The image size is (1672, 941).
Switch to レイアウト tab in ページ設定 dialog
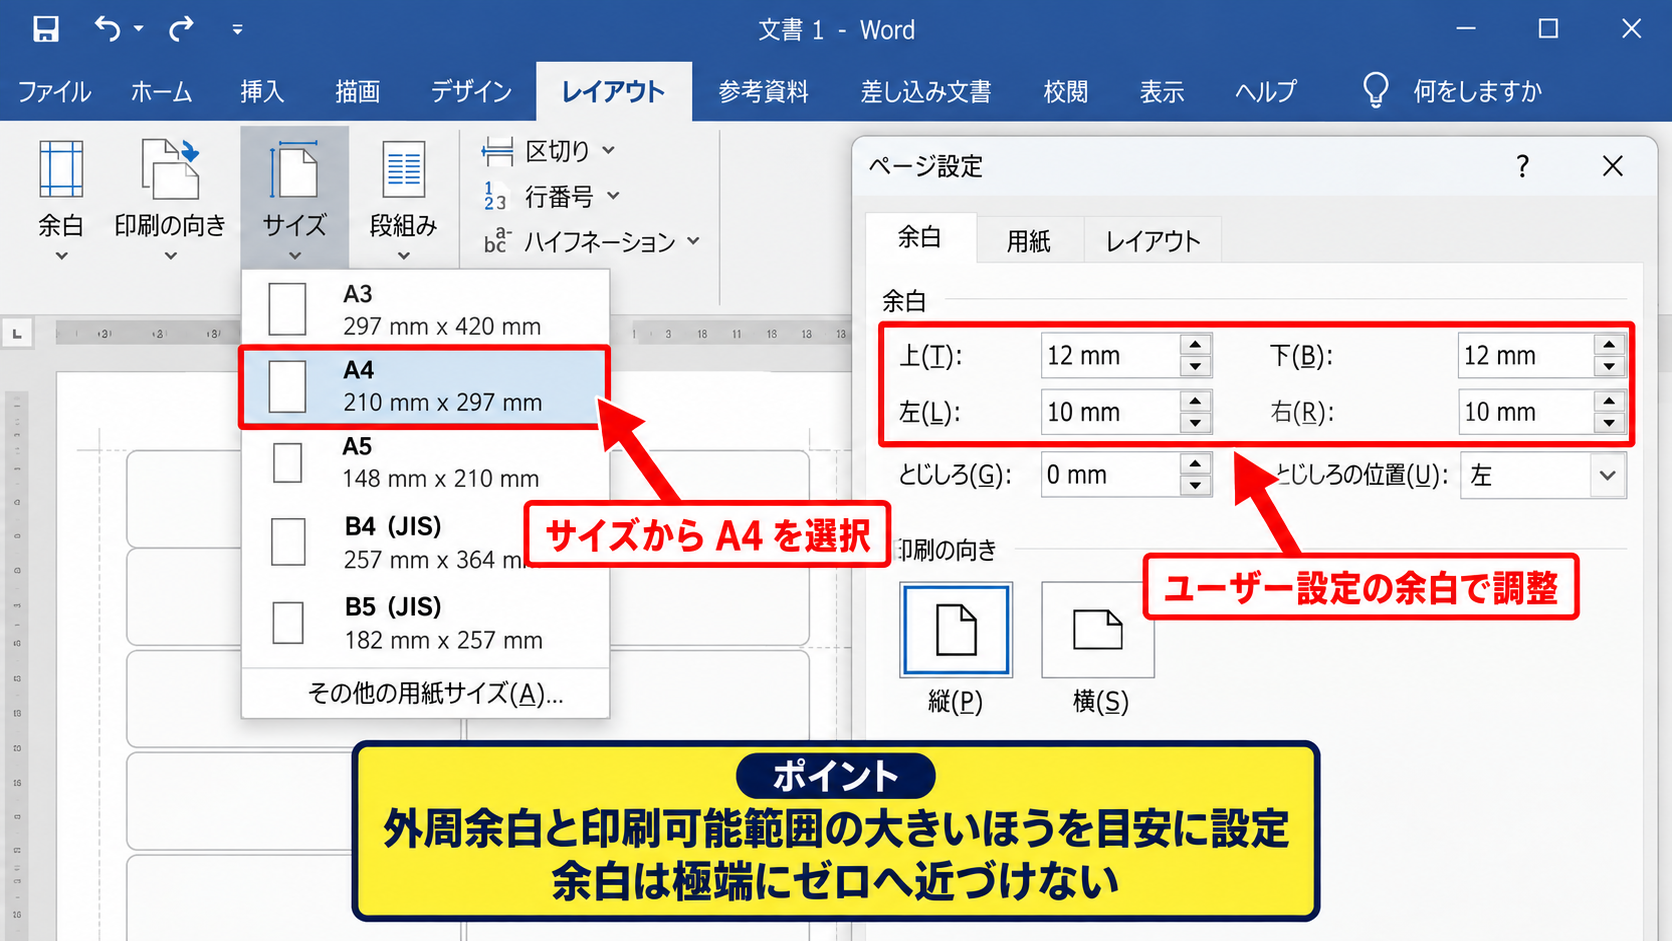[1152, 241]
